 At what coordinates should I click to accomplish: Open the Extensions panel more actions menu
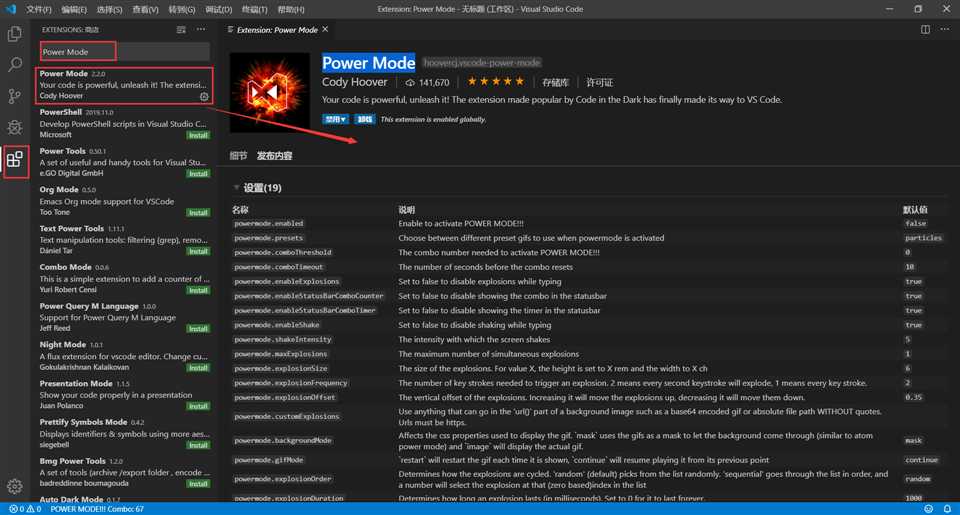201,29
